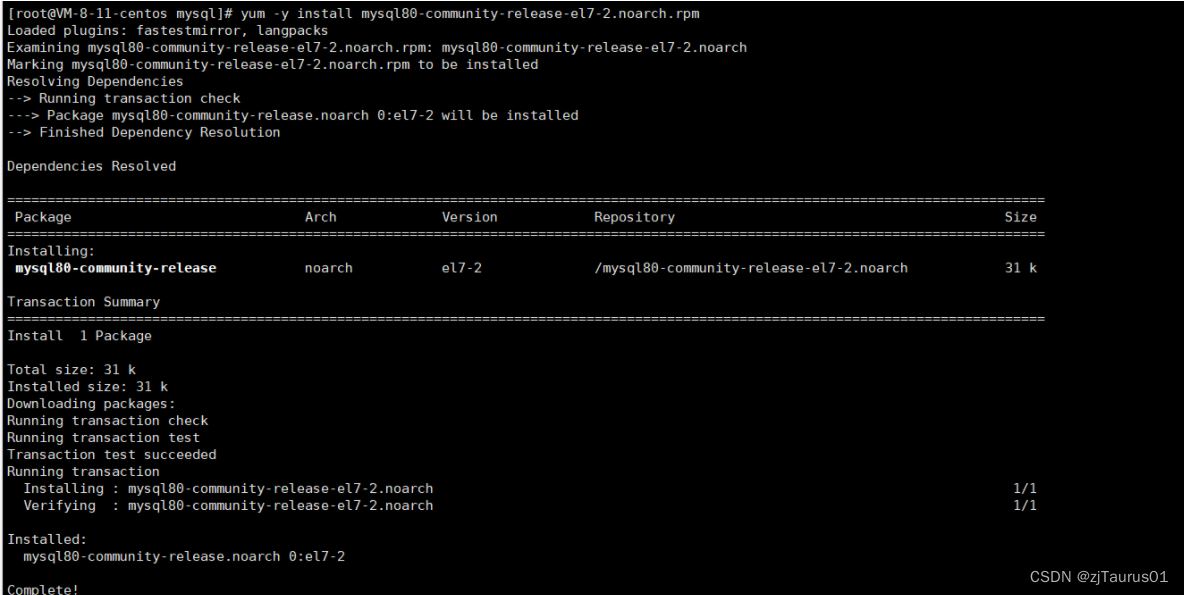Image resolution: width=1184 pixels, height=595 pixels.
Task: Click the 'Verifying' progress line
Action: [x=228, y=505]
